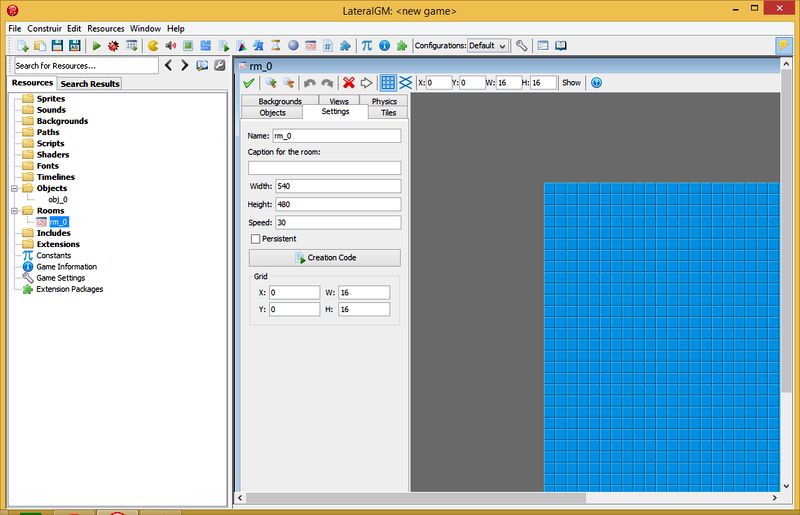Click the Save project icon

[x=57, y=46]
